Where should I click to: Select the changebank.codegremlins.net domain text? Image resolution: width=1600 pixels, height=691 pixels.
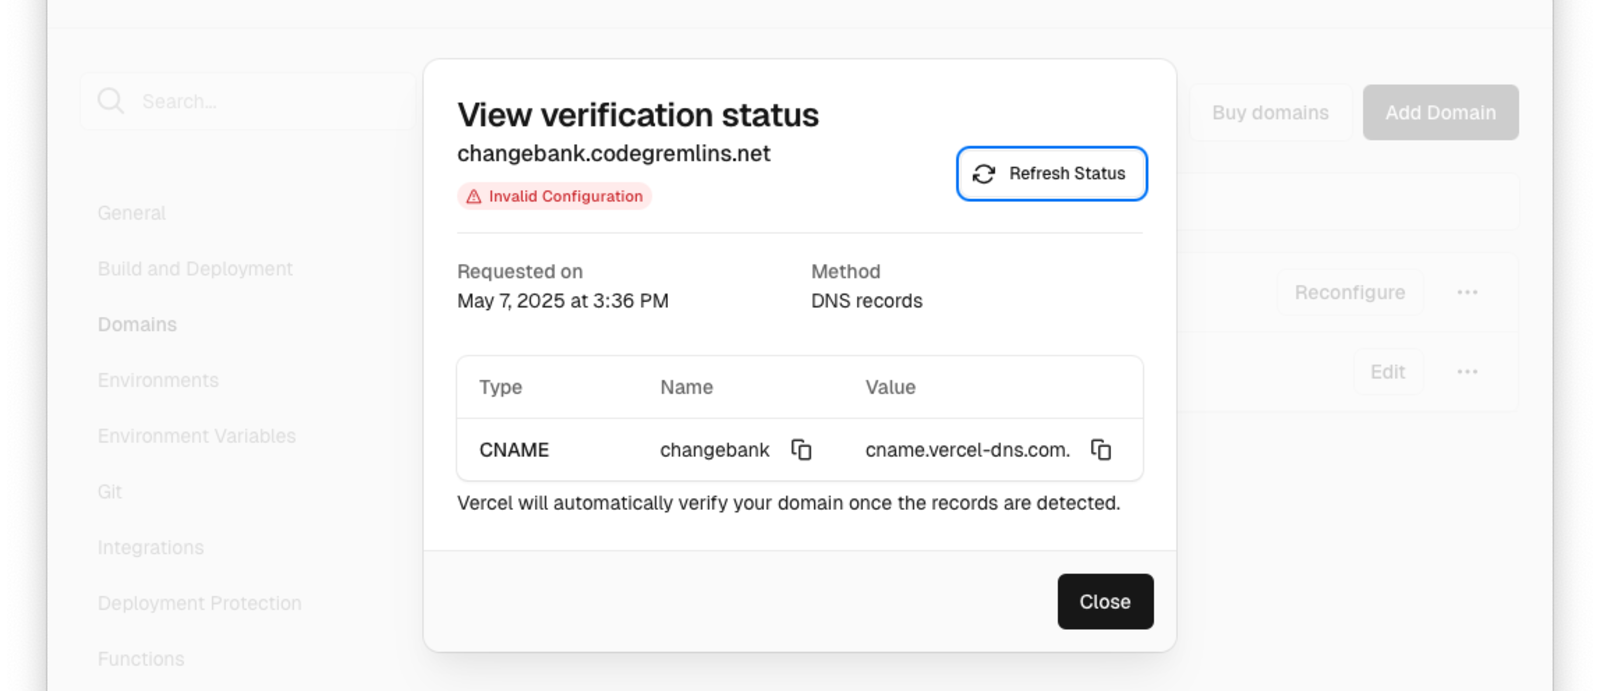pos(614,154)
